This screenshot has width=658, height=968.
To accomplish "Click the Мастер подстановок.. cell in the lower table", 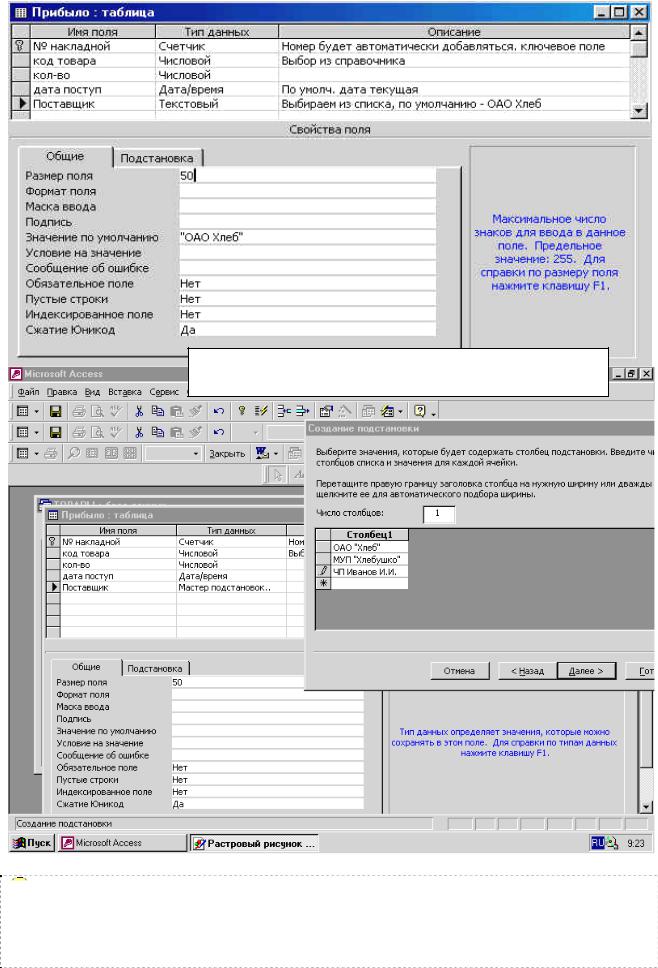I will click(231, 588).
